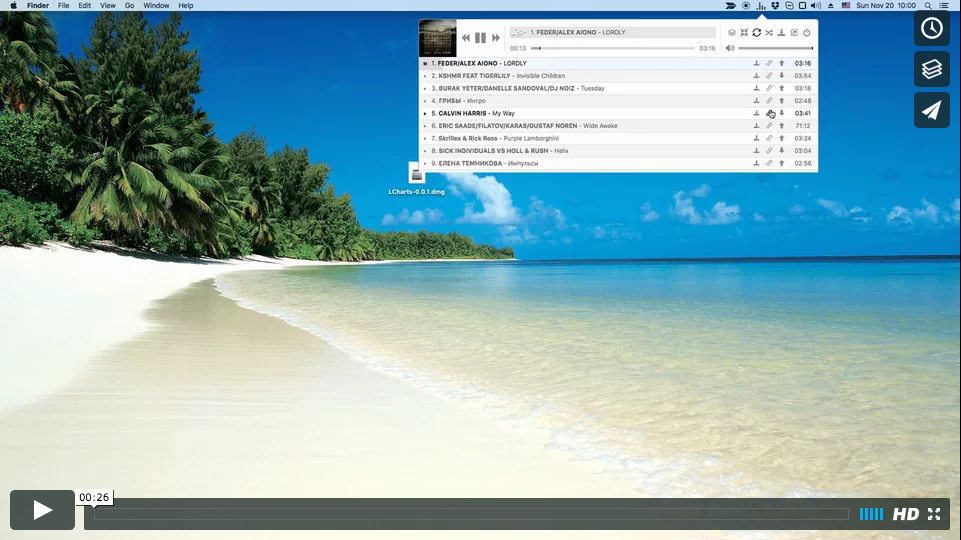Copy link for KSHMR Invisible Children
This screenshot has width=961, height=540.
(x=769, y=75)
